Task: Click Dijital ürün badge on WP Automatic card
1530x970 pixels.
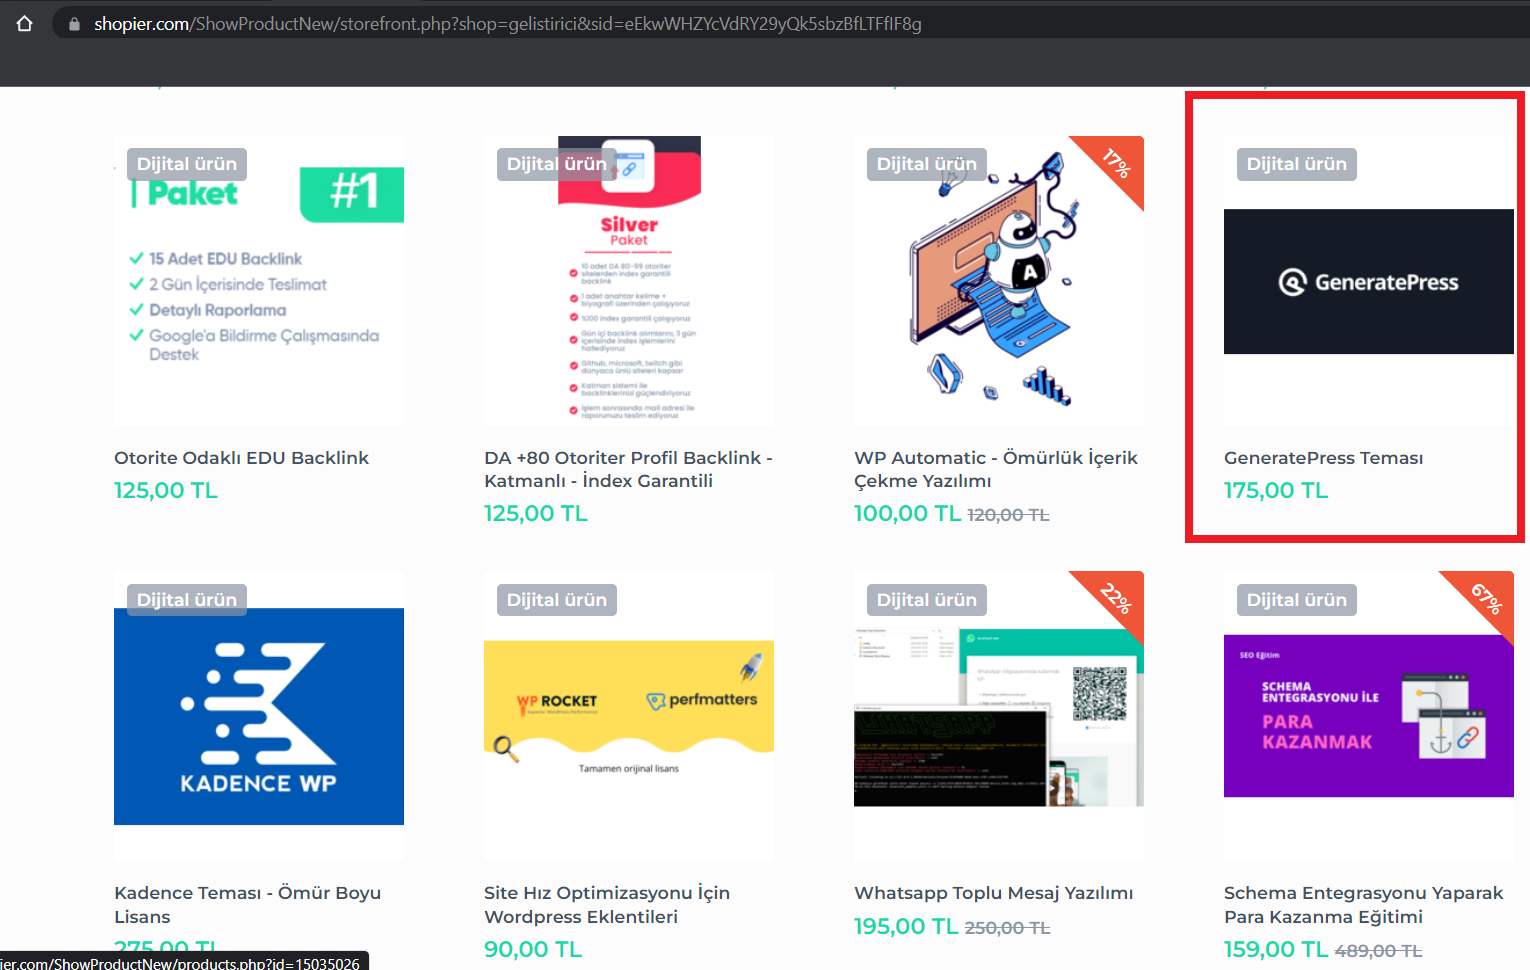Action: pos(927,164)
